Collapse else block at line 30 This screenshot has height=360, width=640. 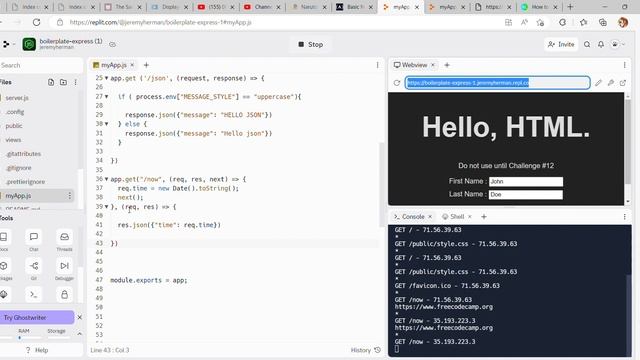(x=107, y=124)
